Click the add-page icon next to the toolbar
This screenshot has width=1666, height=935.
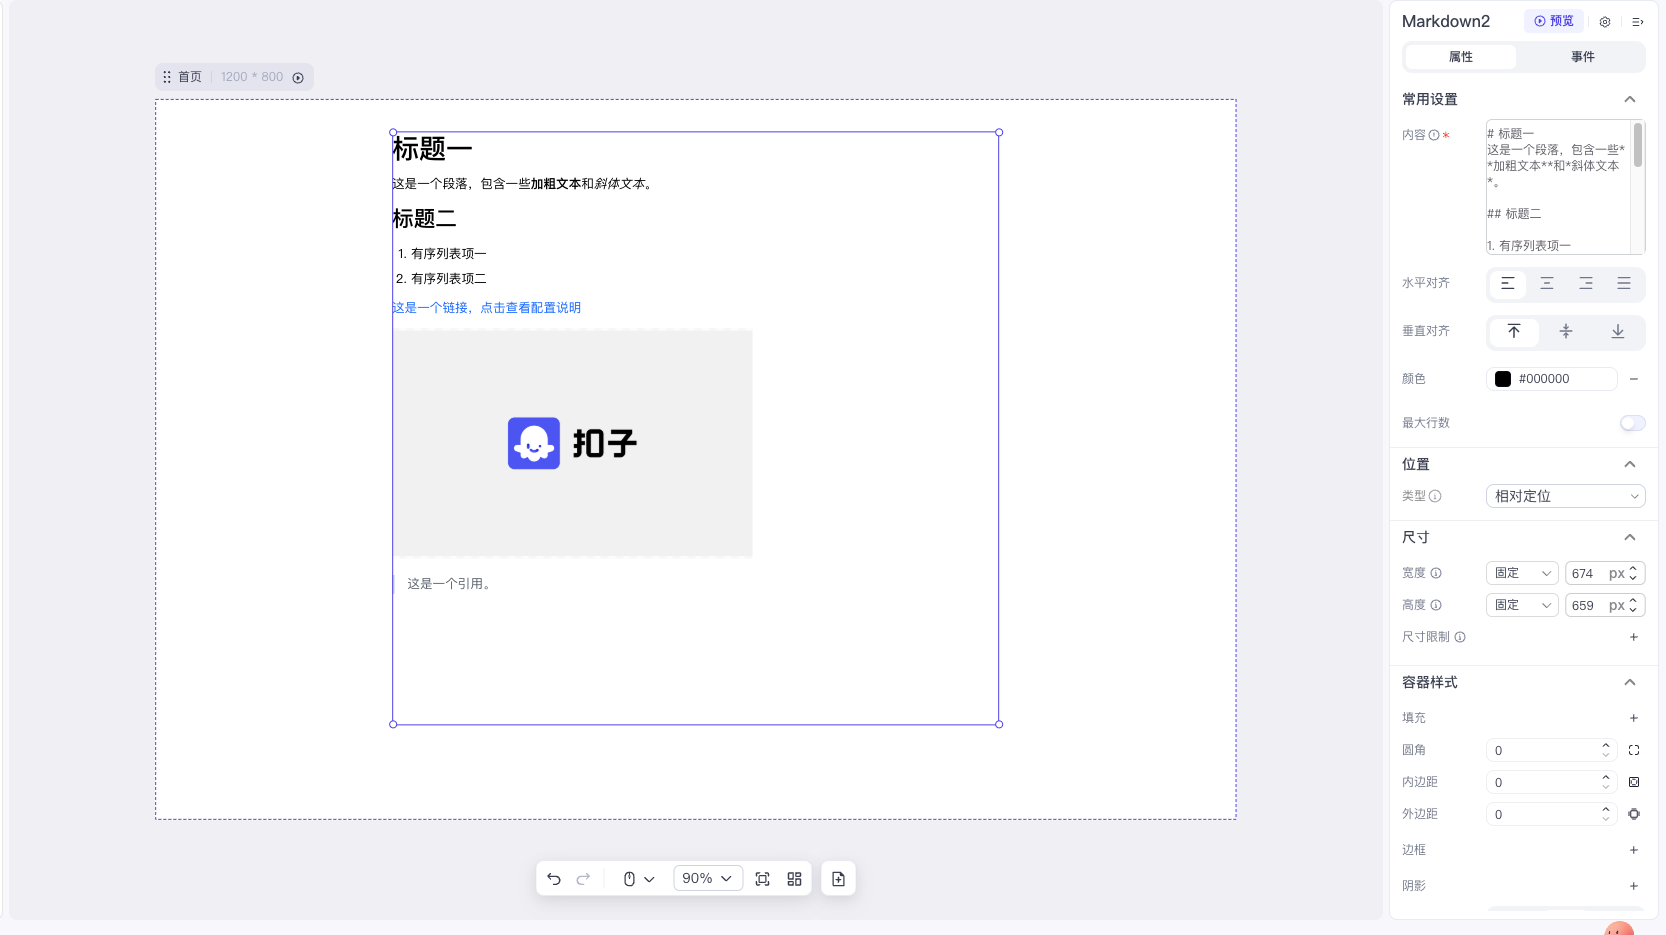838,878
